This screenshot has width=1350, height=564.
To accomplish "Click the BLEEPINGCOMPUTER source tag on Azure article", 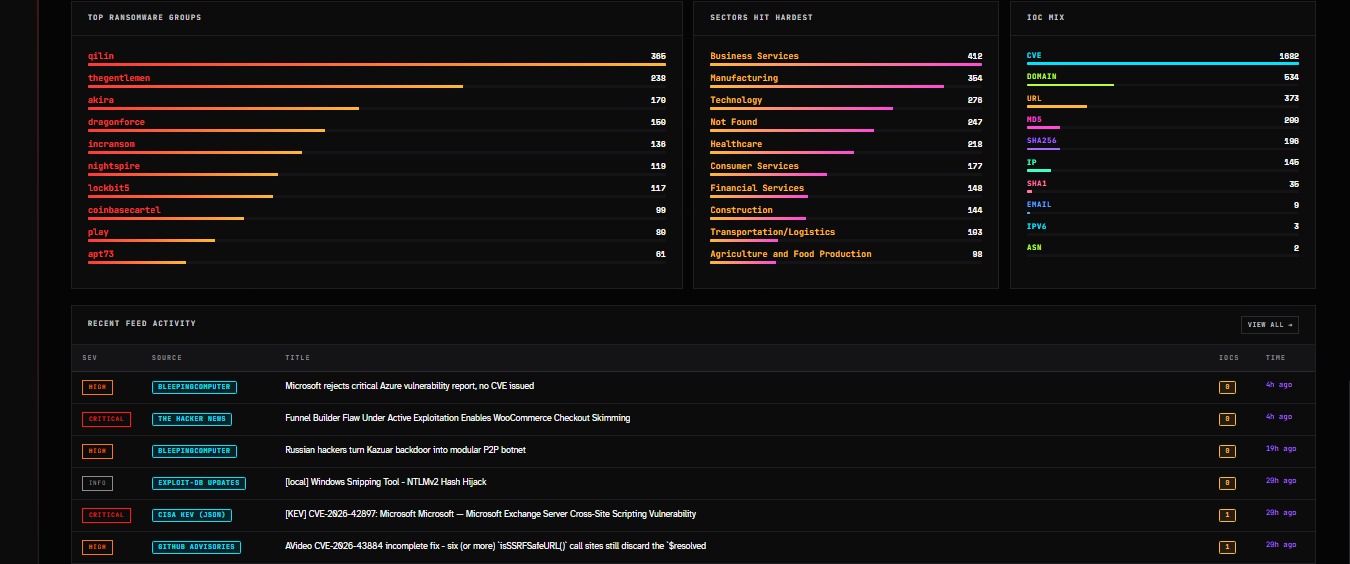I will [194, 387].
